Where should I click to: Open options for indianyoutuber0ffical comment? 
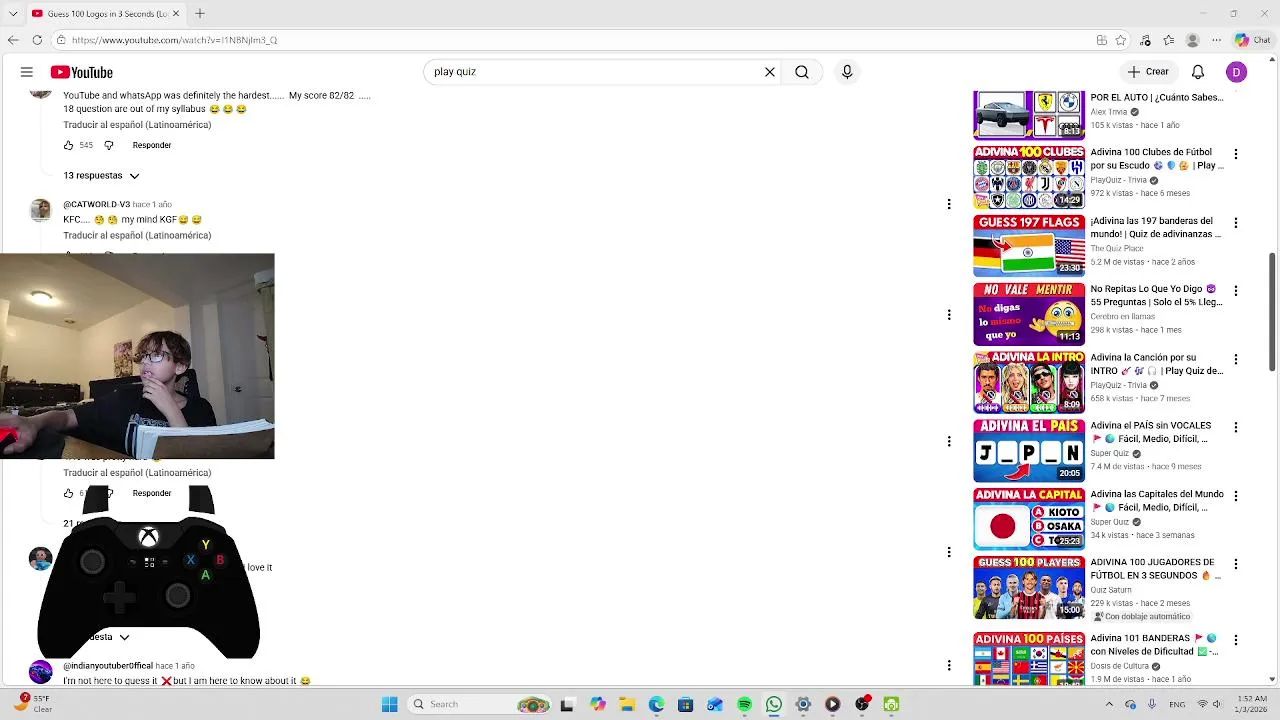point(948,665)
